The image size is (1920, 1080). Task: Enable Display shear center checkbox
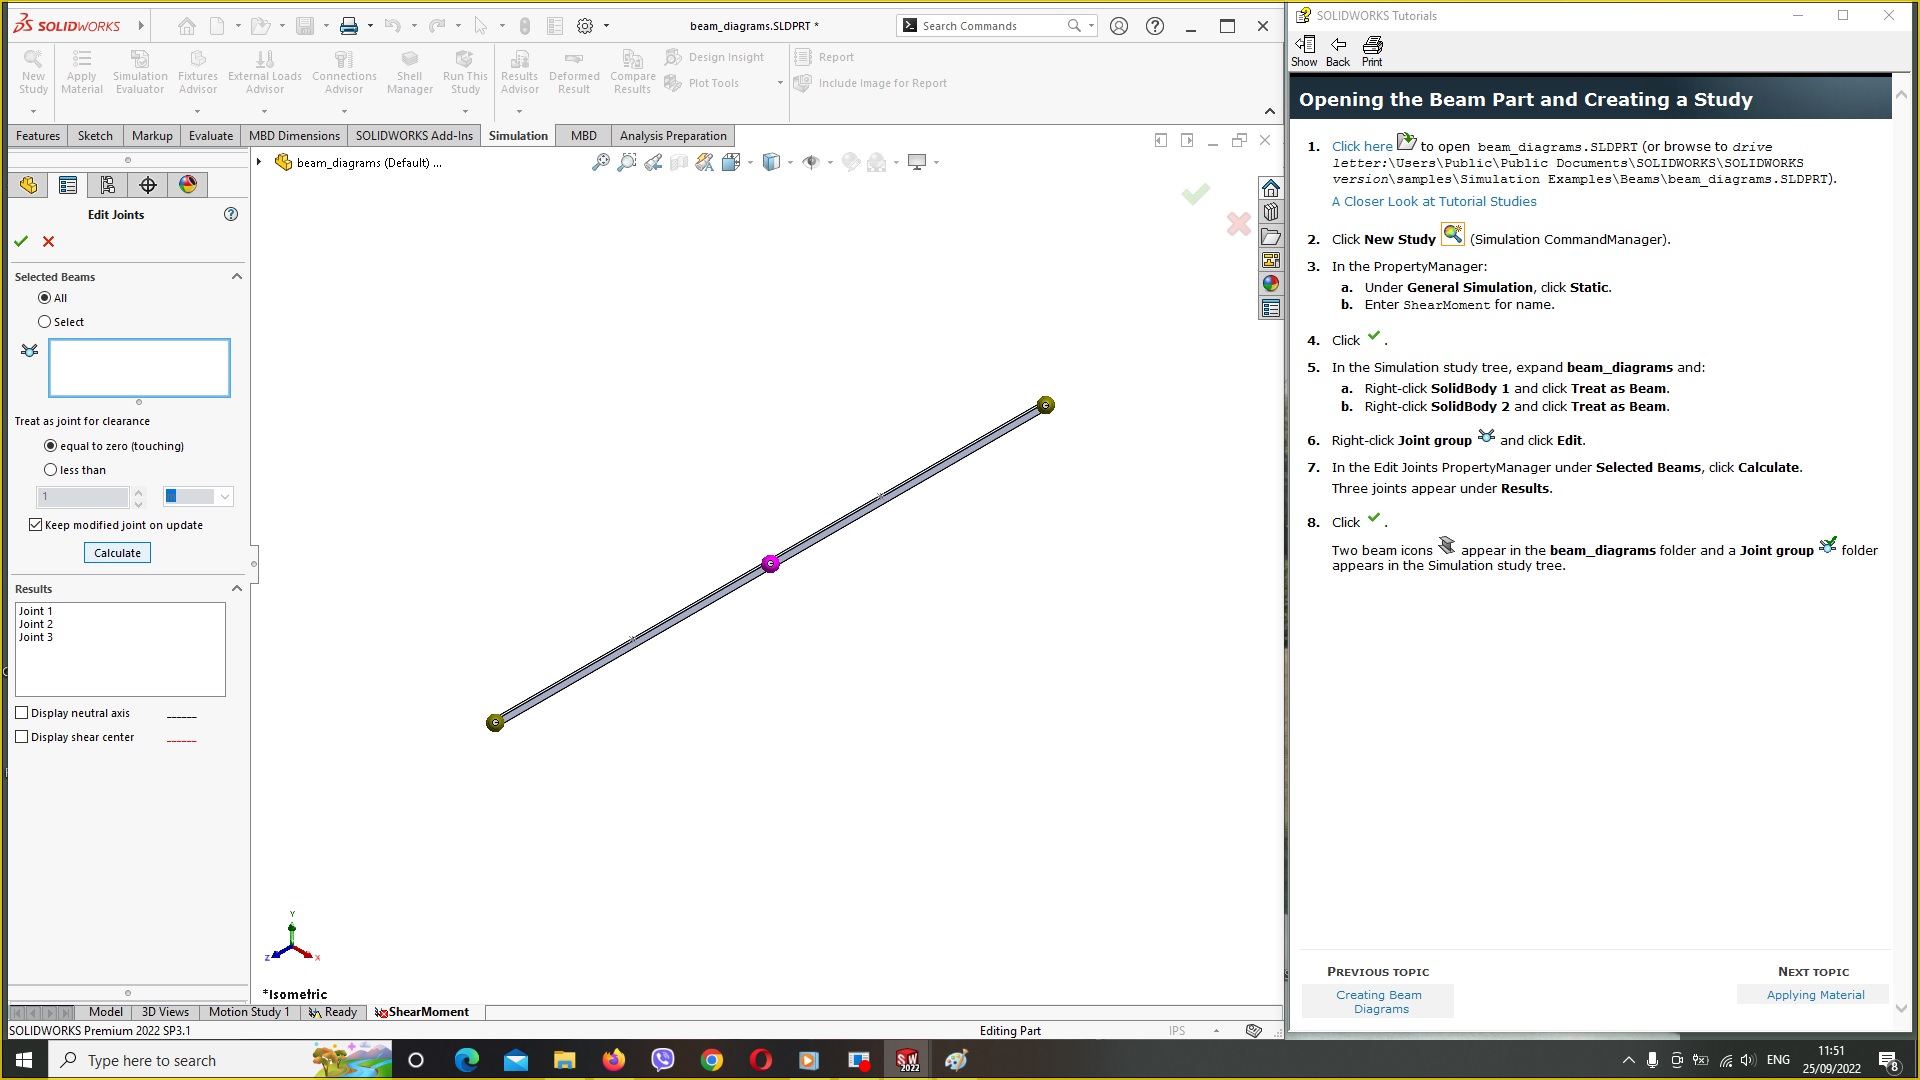coord(21,736)
